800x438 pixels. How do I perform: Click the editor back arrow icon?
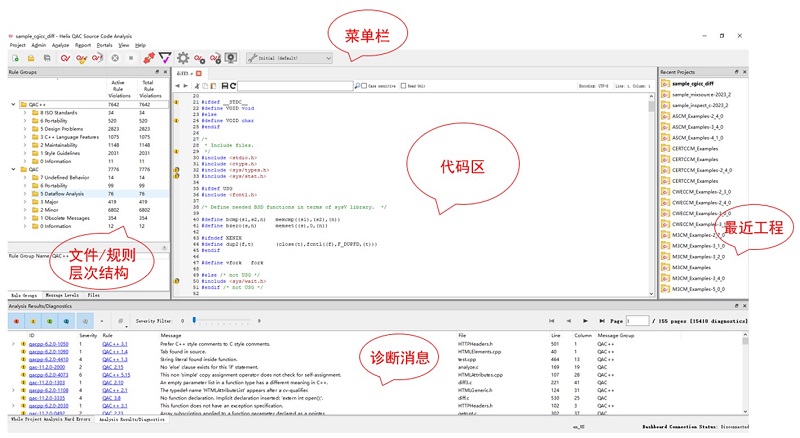coord(178,86)
